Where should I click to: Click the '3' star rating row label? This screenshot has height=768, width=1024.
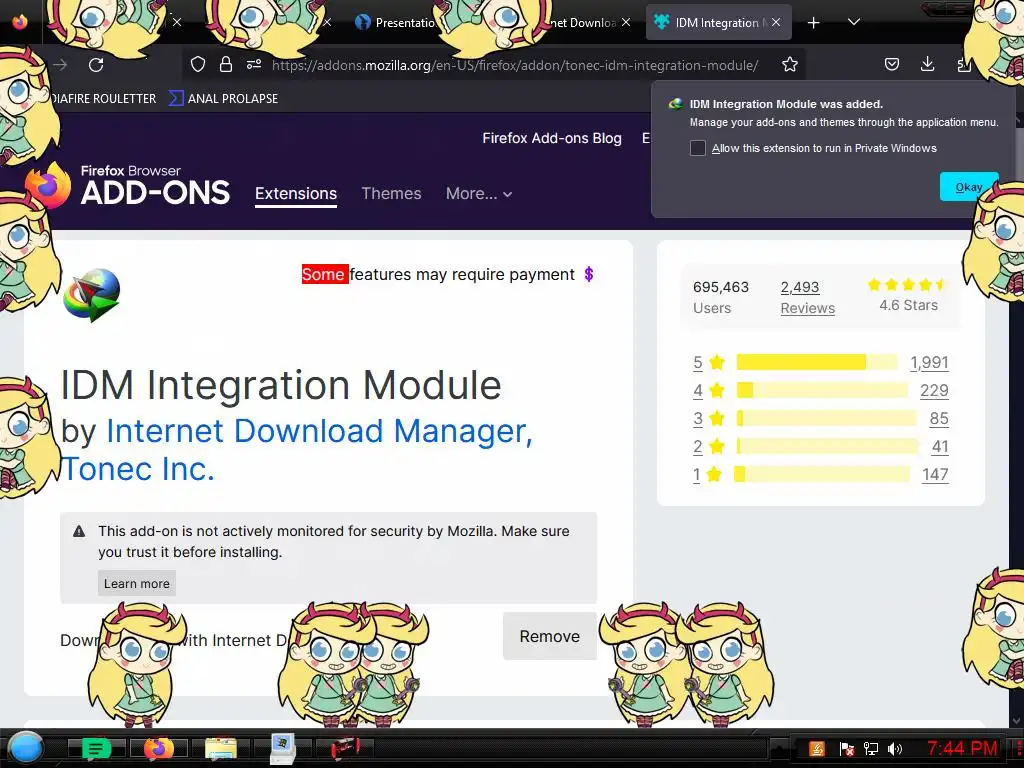coord(698,419)
